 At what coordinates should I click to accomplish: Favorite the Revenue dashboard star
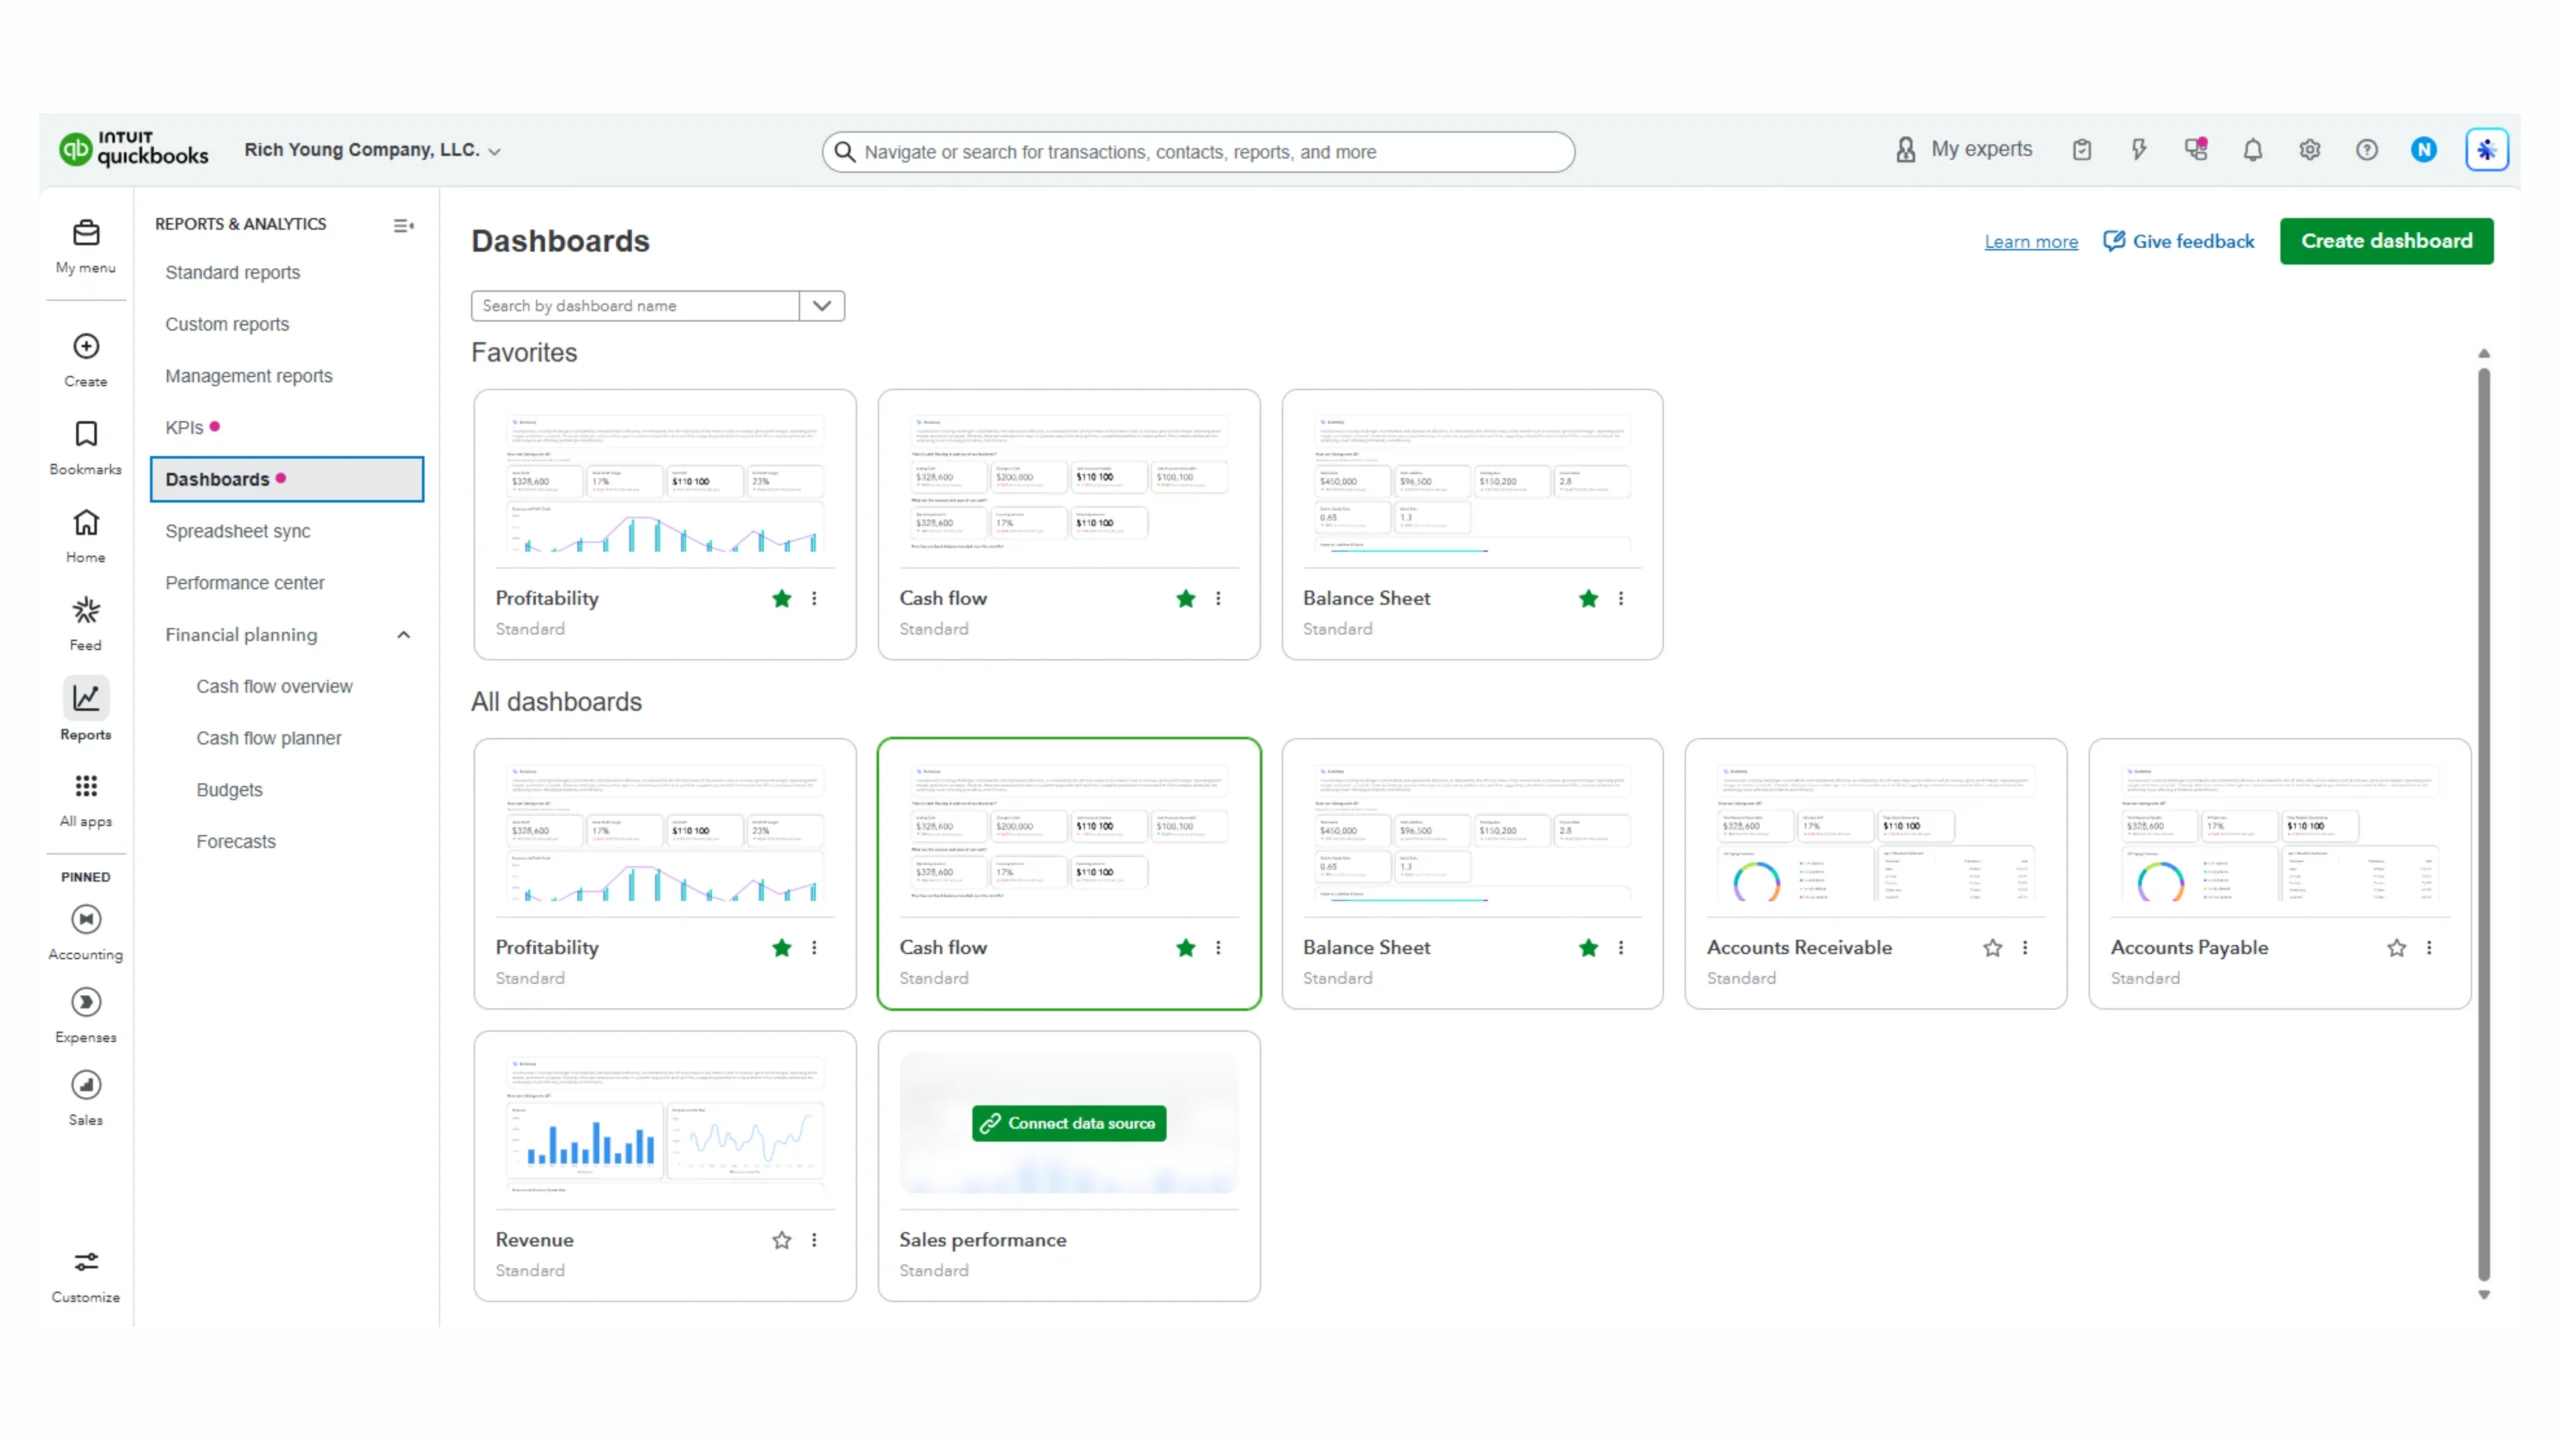781,1240
